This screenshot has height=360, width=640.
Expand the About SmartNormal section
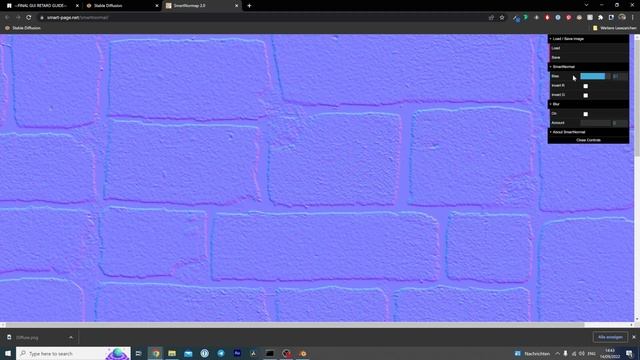pyautogui.click(x=588, y=132)
